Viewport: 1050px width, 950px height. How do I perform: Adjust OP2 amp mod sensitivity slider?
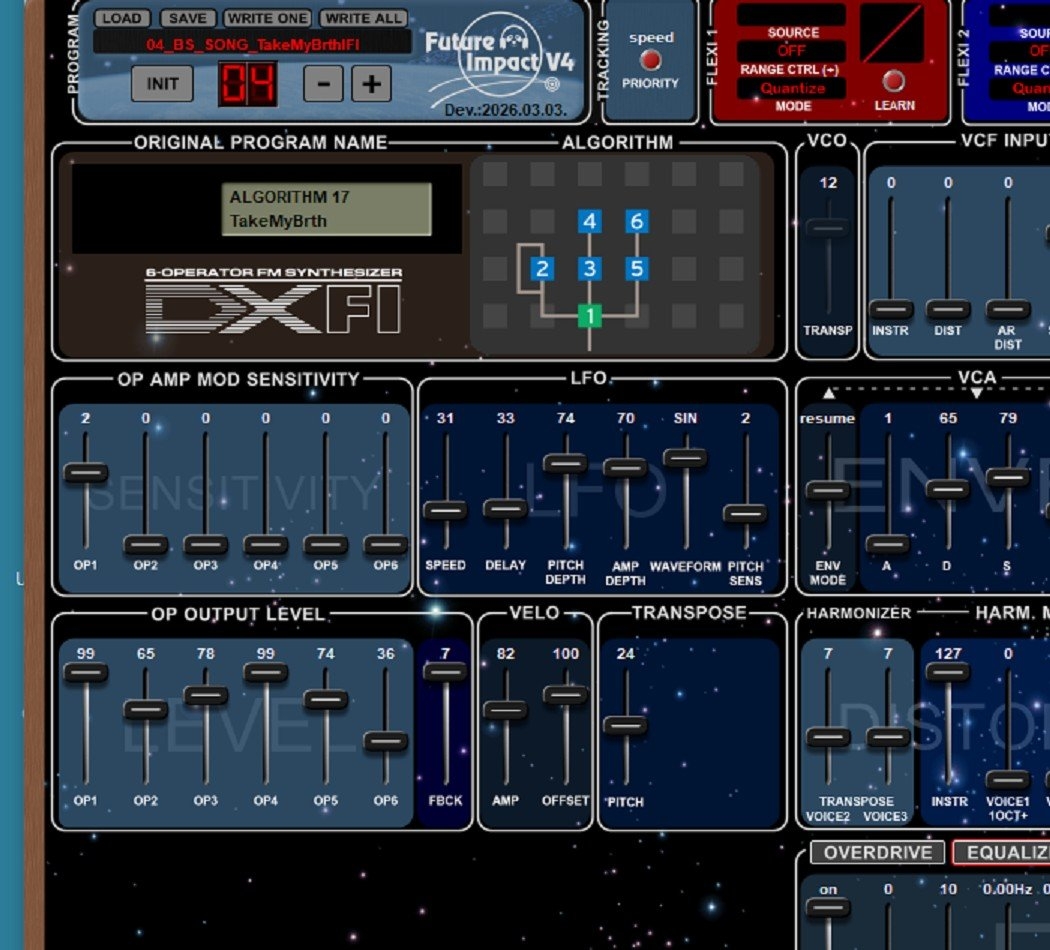[x=146, y=544]
